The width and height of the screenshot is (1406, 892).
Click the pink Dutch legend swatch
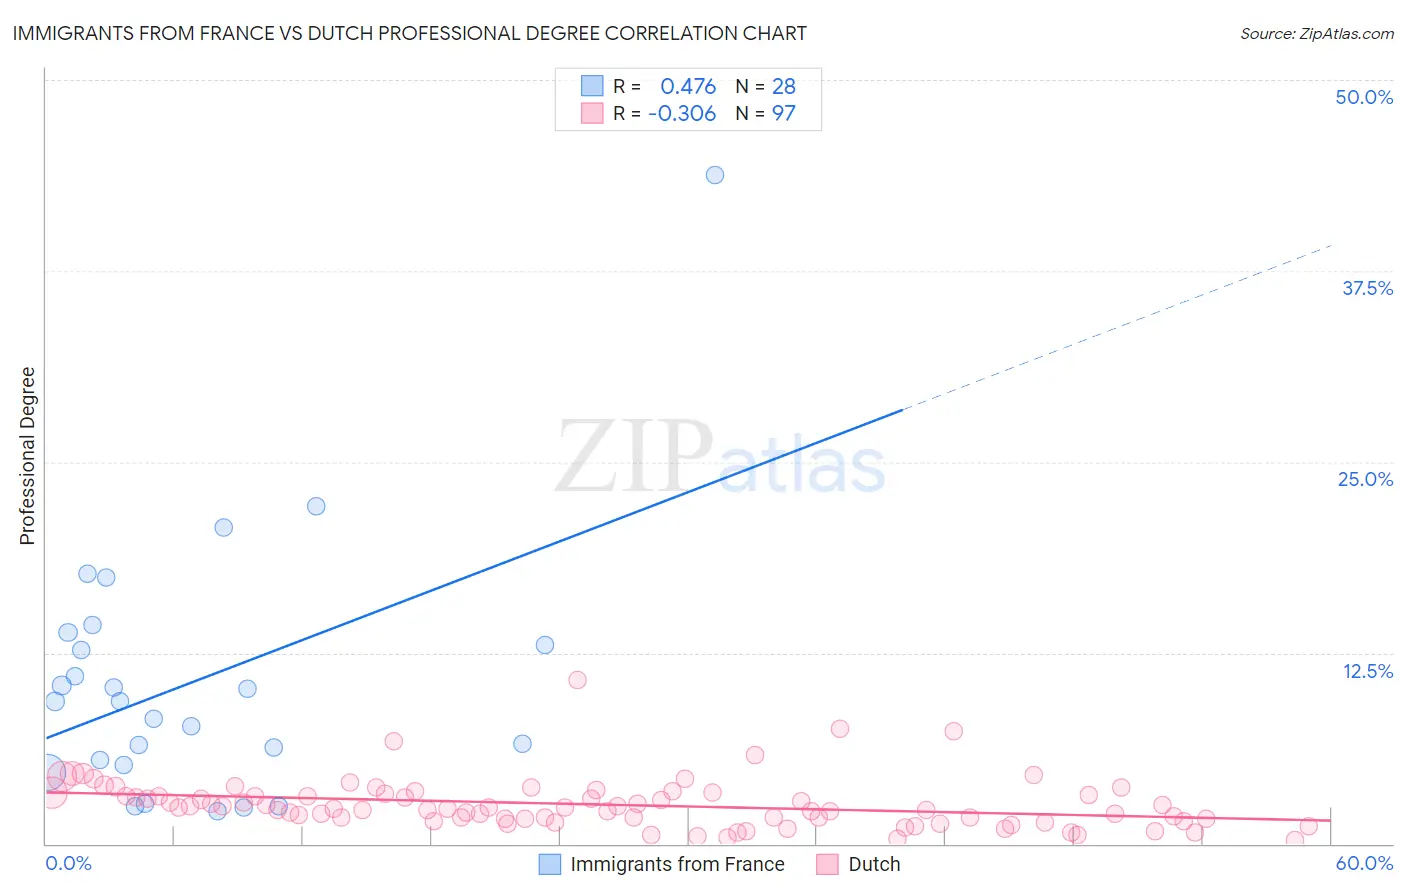coord(827,864)
